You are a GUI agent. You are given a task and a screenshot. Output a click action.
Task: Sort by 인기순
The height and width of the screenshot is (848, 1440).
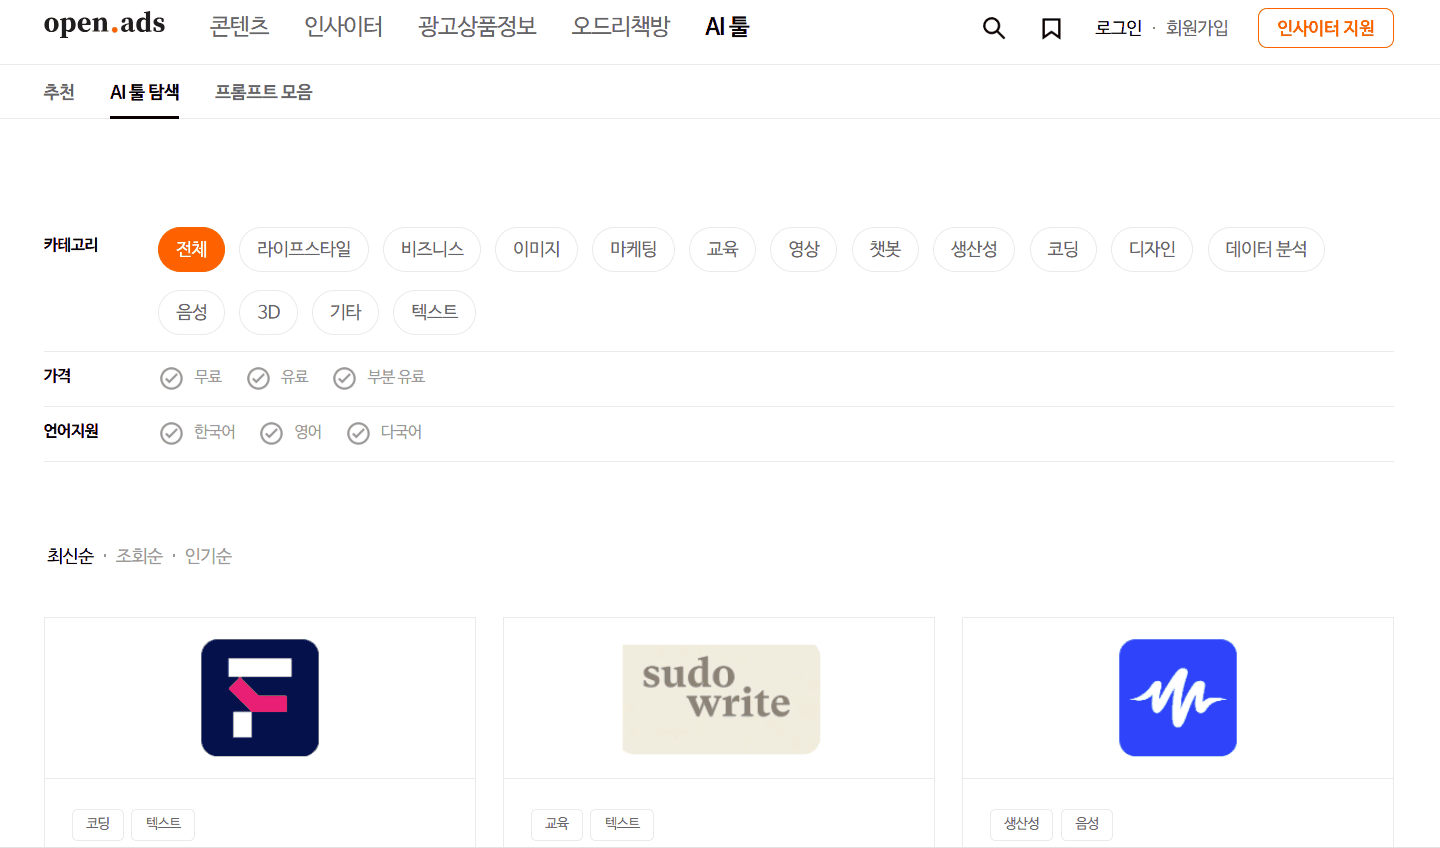click(x=208, y=556)
